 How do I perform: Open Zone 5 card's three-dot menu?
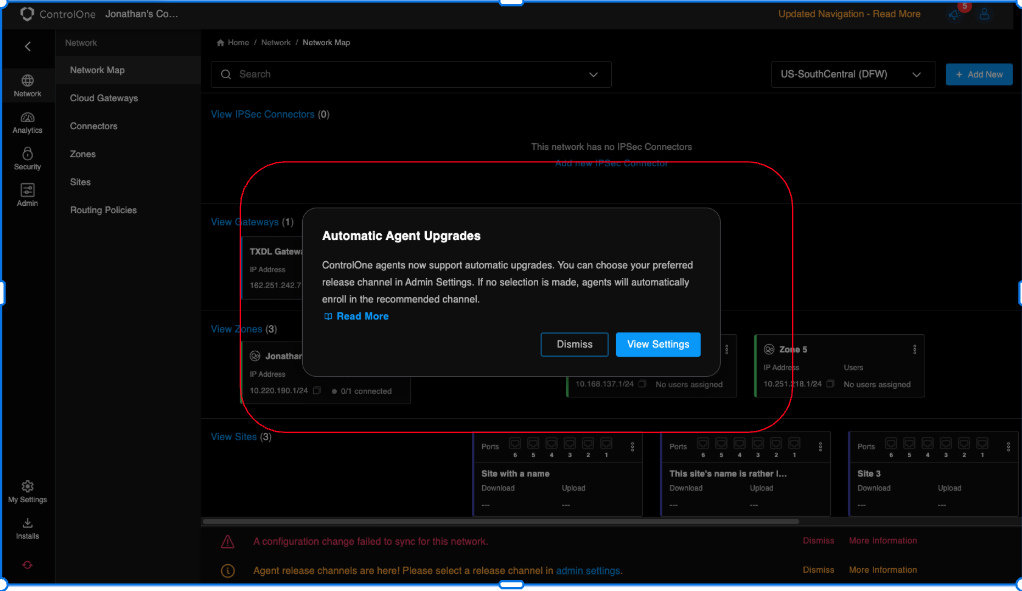[914, 349]
